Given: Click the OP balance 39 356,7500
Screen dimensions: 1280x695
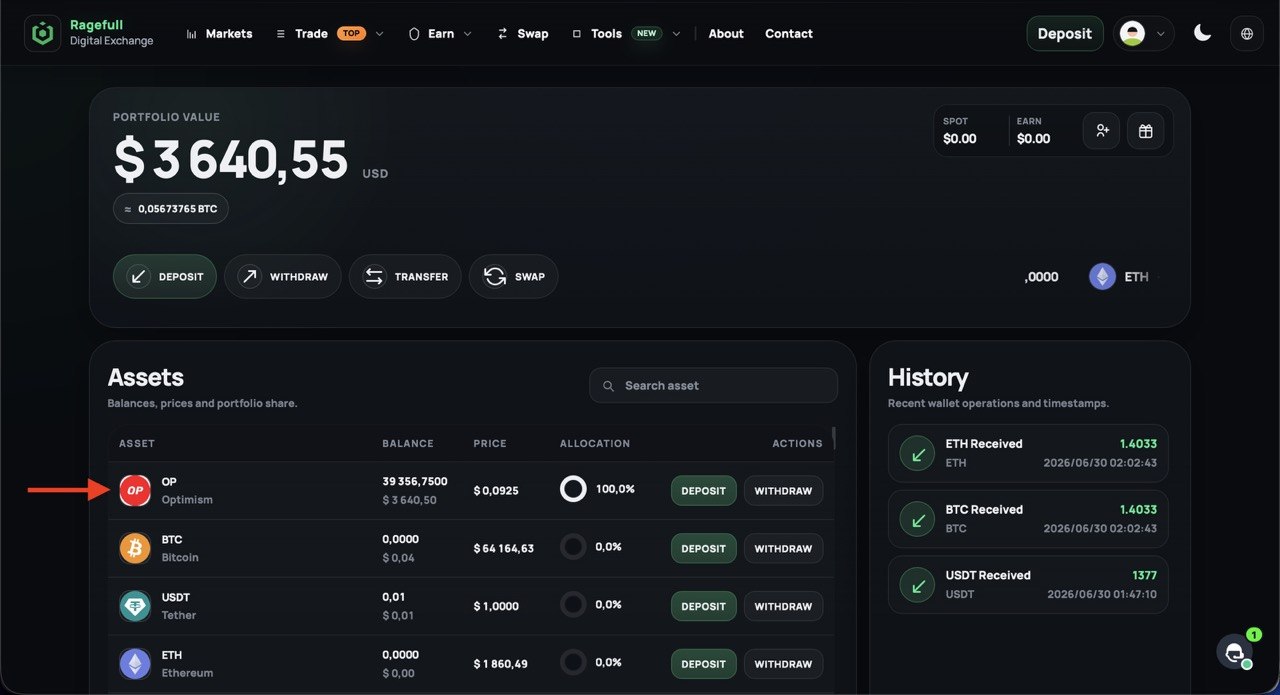Looking at the screenshot, I should coord(415,481).
